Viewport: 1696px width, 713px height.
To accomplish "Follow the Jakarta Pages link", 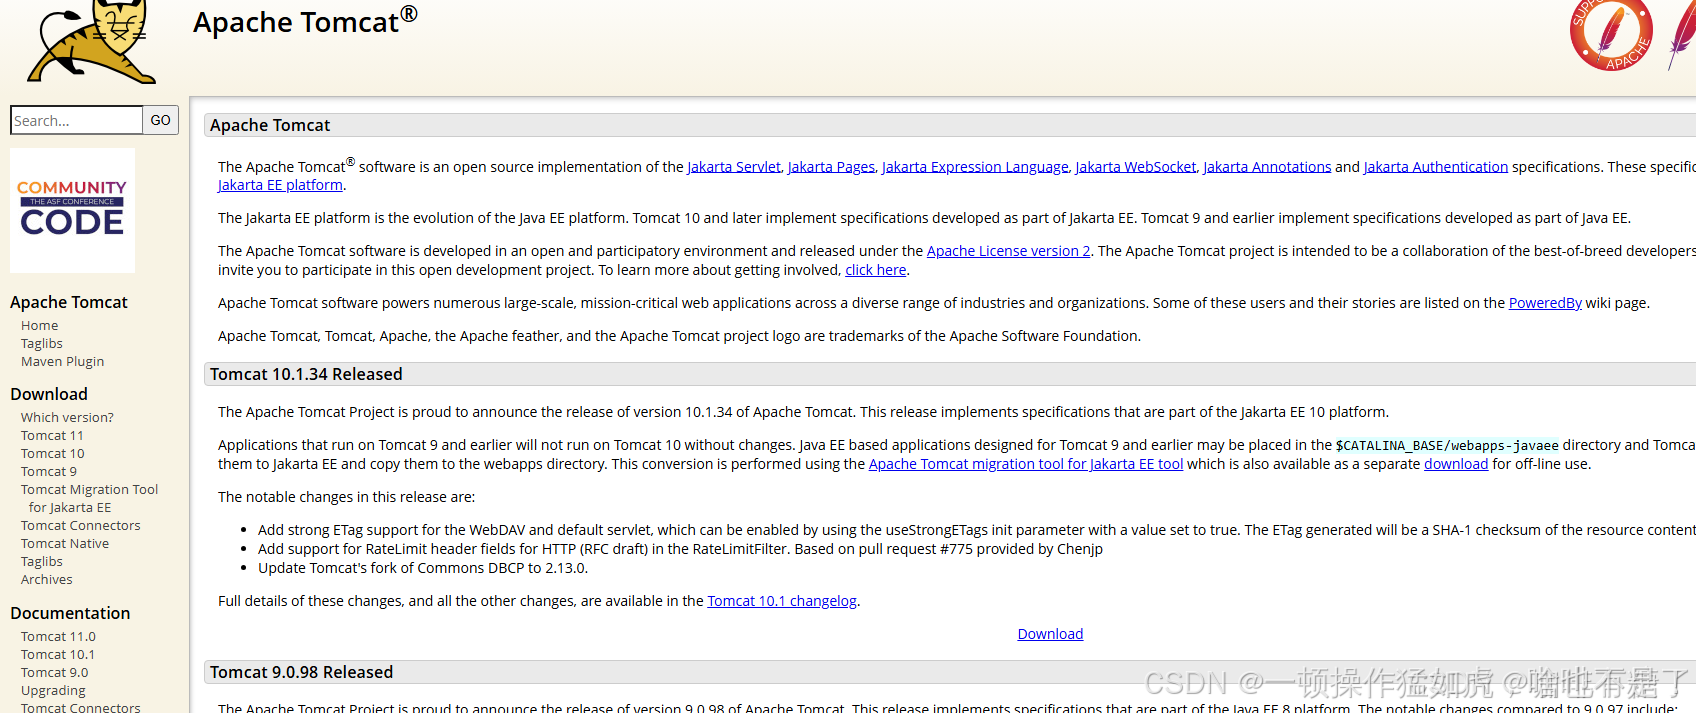I will pos(831,167).
